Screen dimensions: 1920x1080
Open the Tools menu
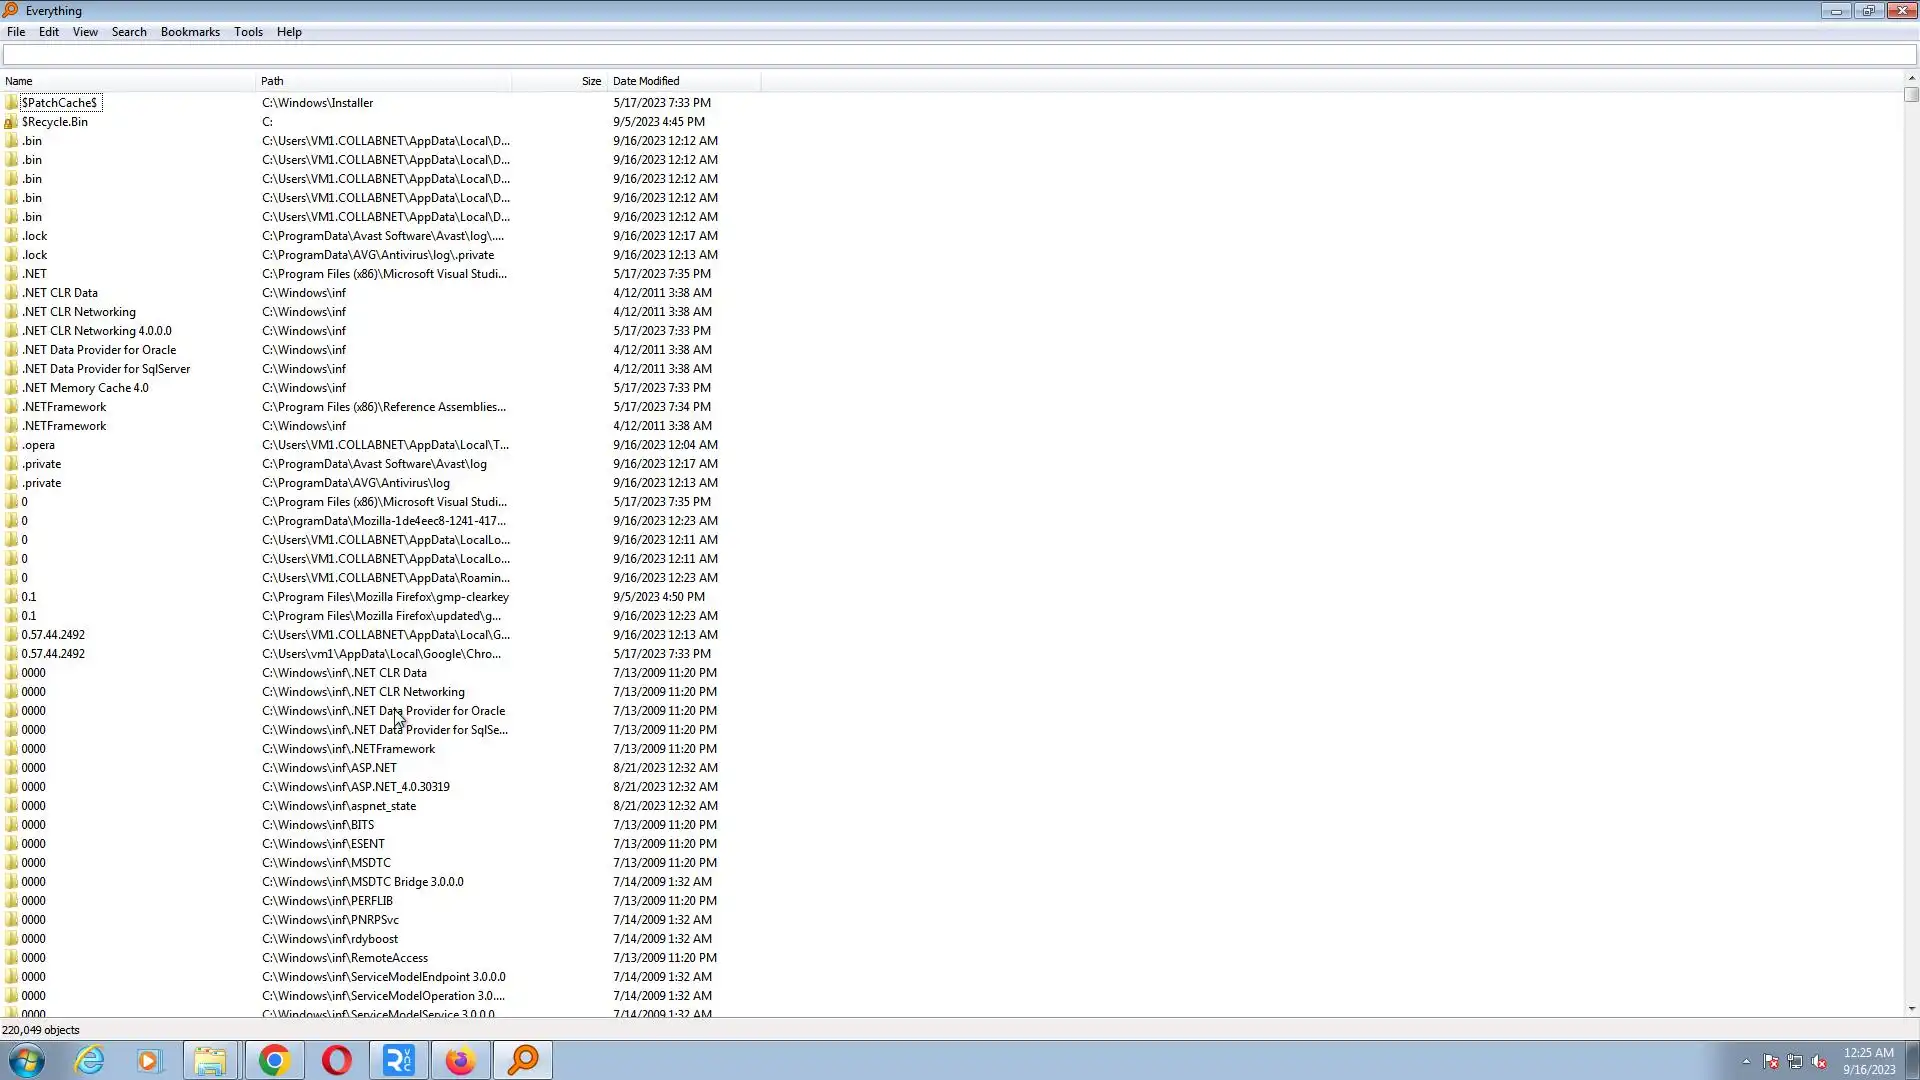coord(248,32)
